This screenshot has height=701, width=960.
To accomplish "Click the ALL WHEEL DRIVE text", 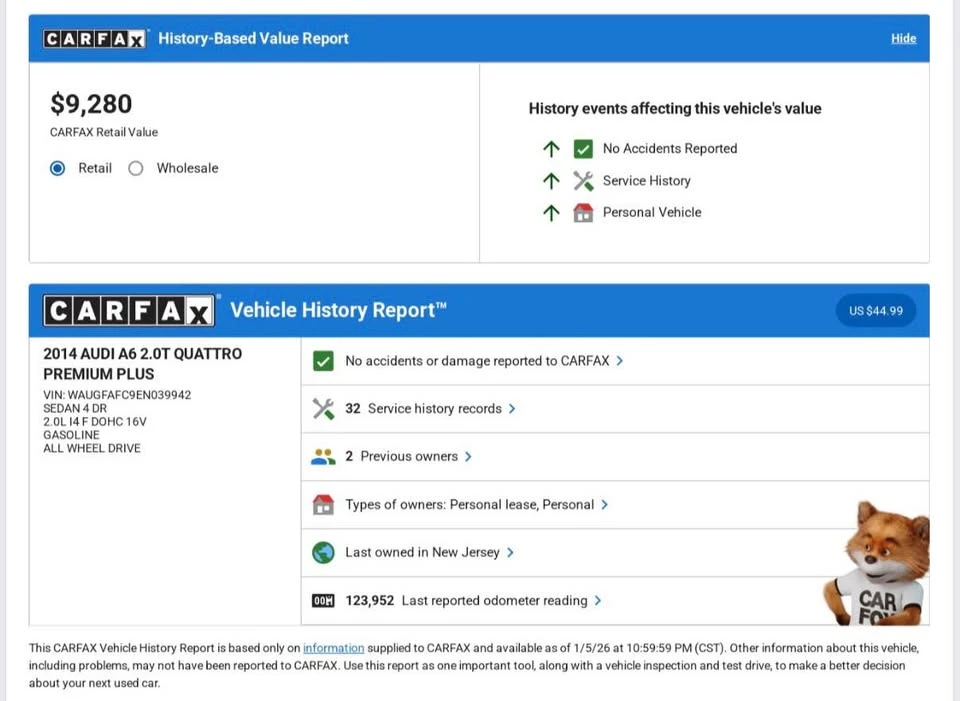I will 92,449.
